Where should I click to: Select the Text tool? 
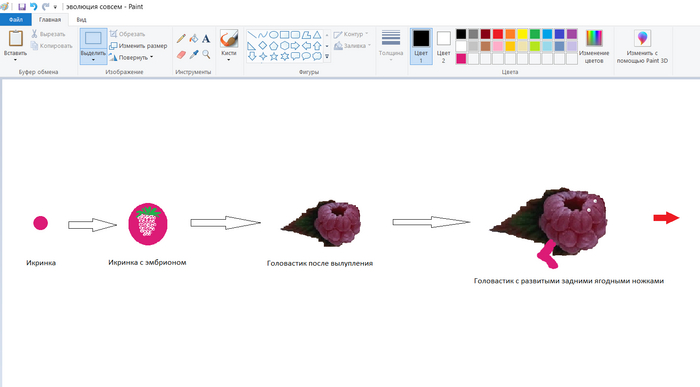[206, 39]
